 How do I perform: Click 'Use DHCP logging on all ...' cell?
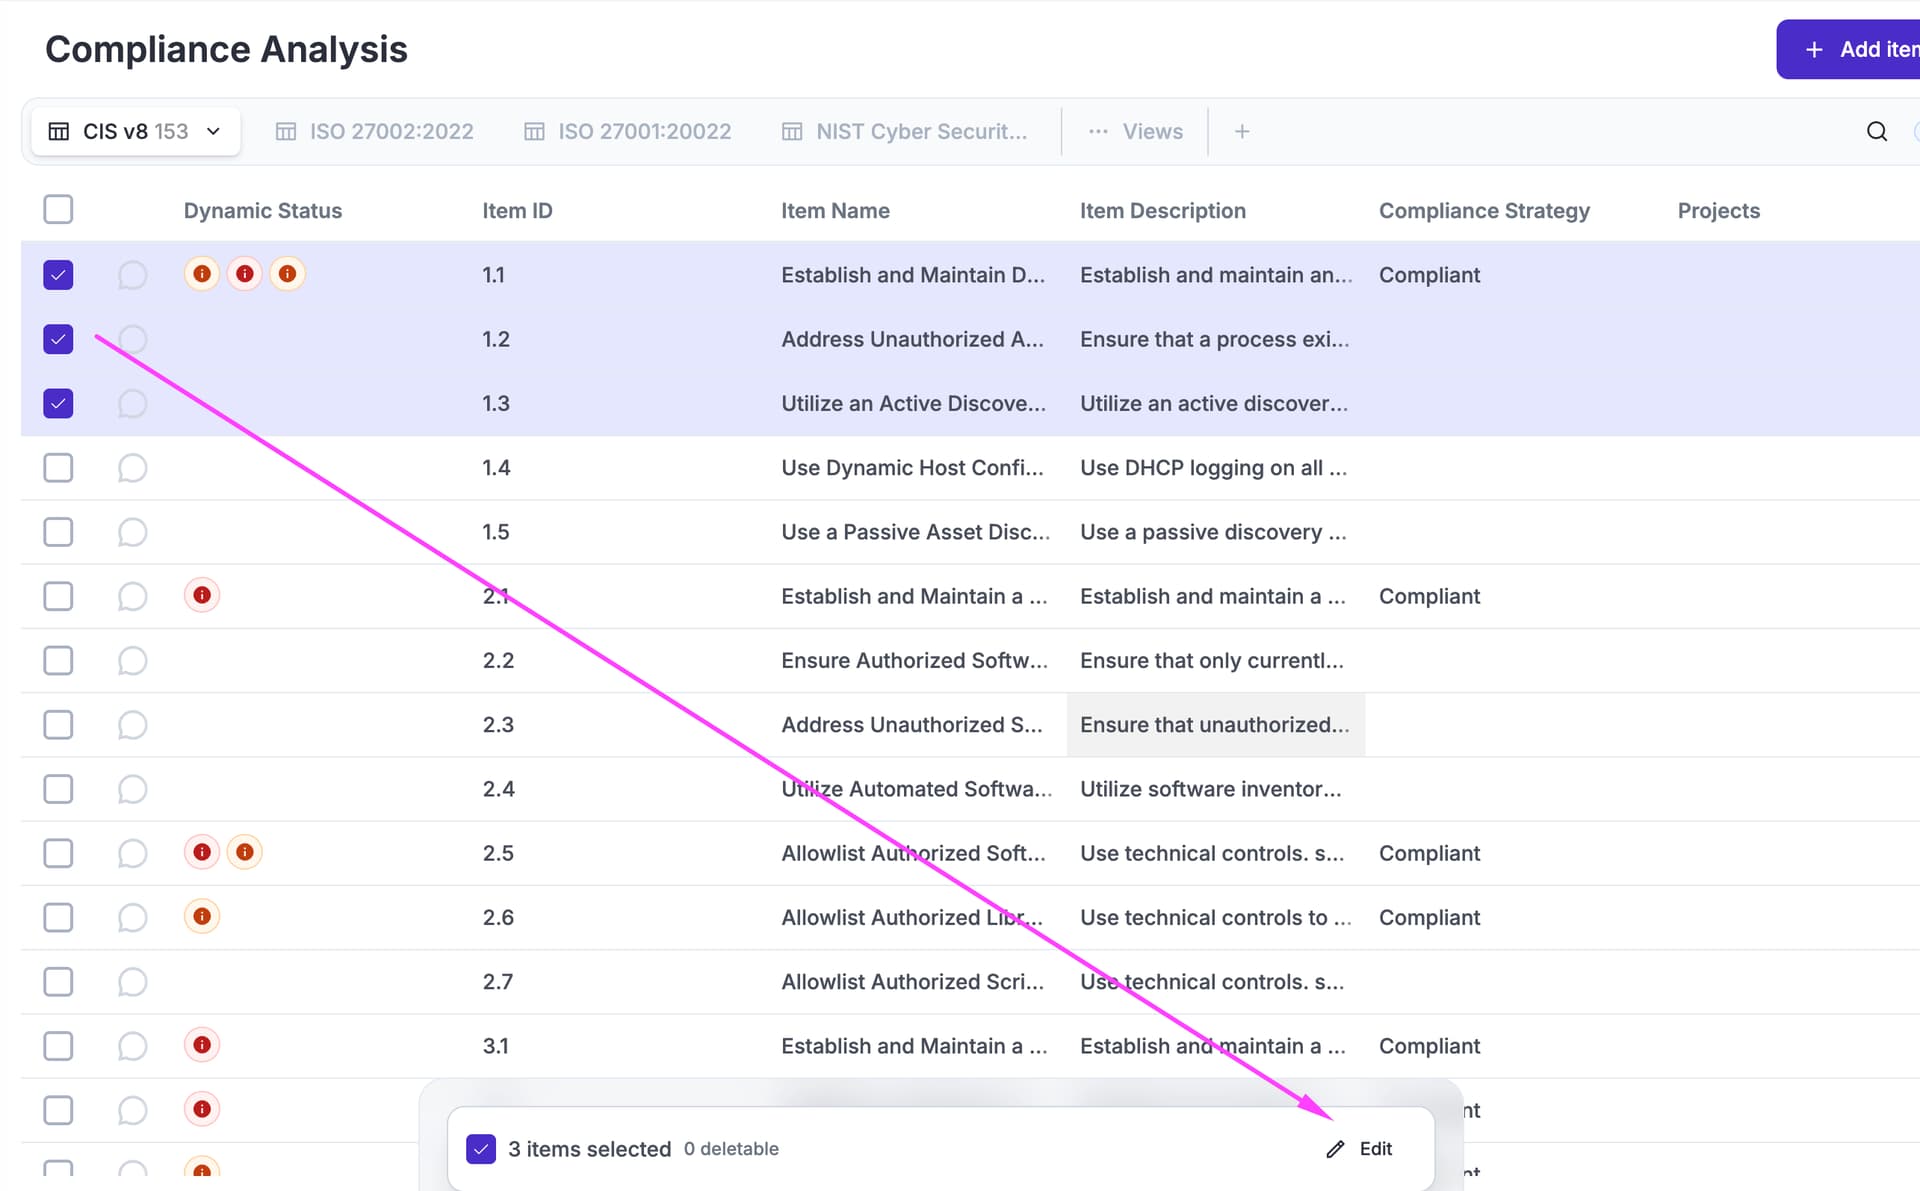[1213, 468]
